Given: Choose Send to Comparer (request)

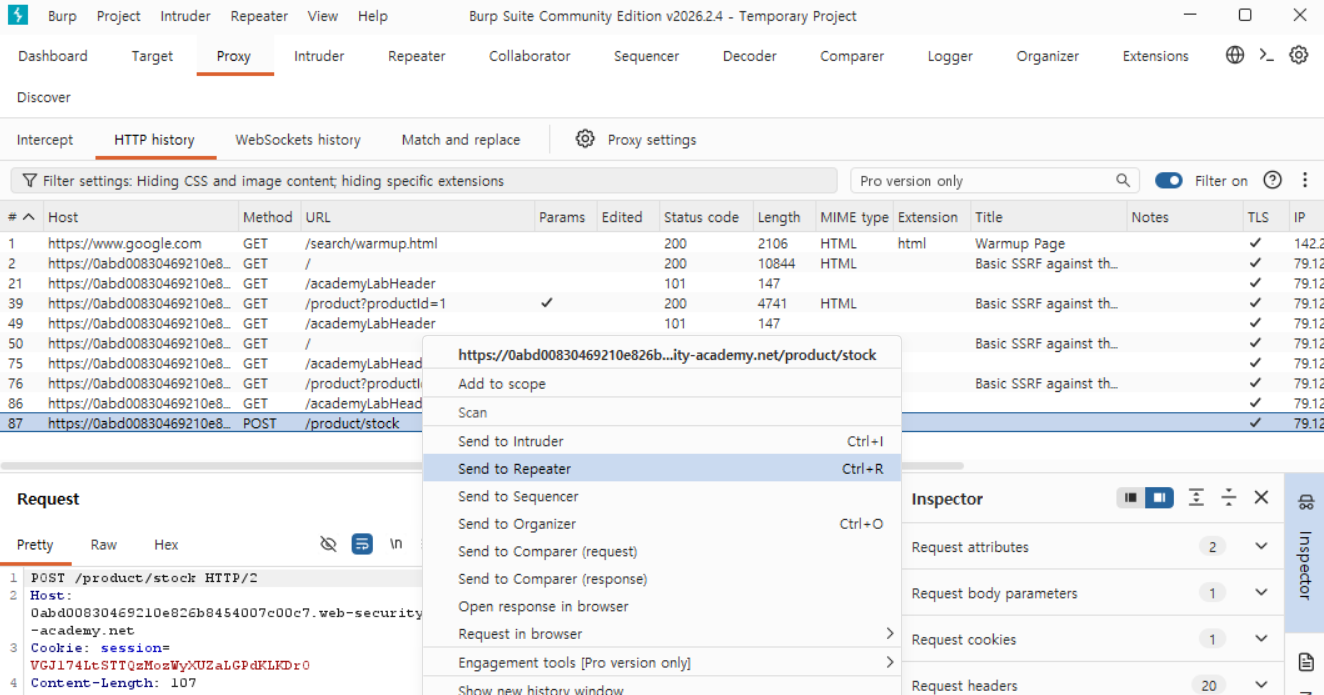Looking at the screenshot, I should [662, 551].
